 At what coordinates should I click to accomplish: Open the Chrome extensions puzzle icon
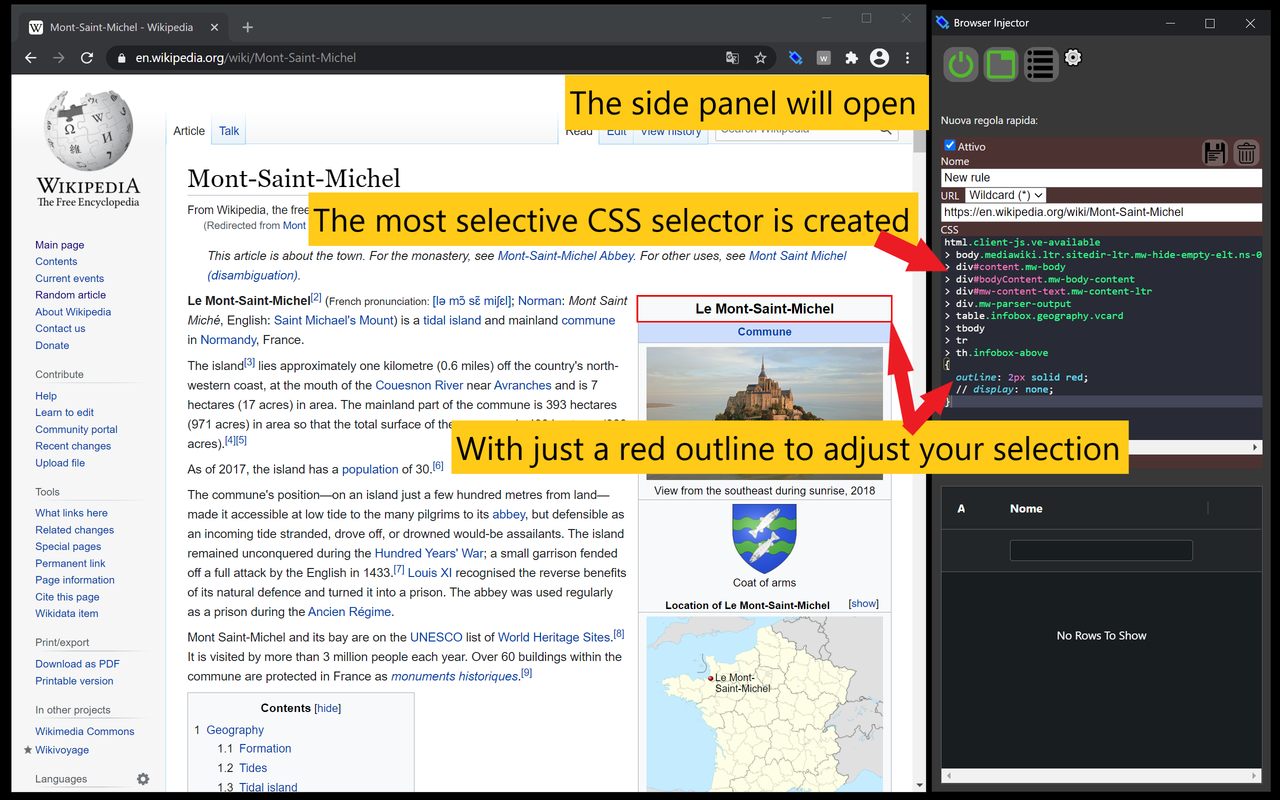[x=852, y=58]
